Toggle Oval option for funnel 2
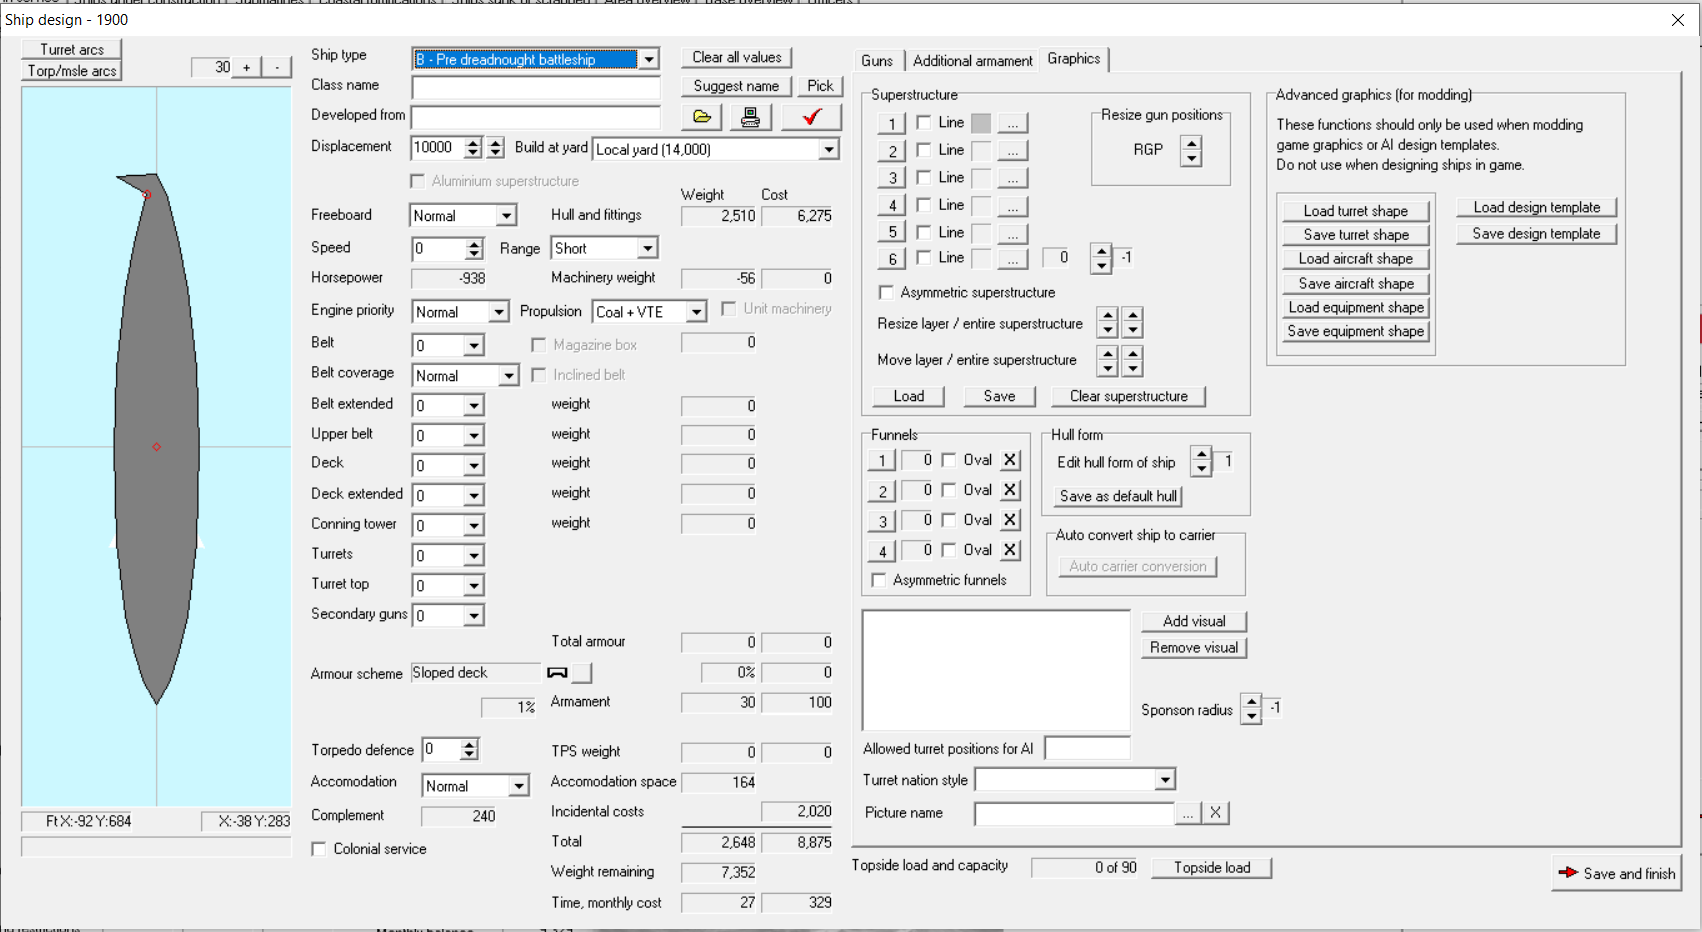The width and height of the screenshot is (1702, 932). [949, 490]
